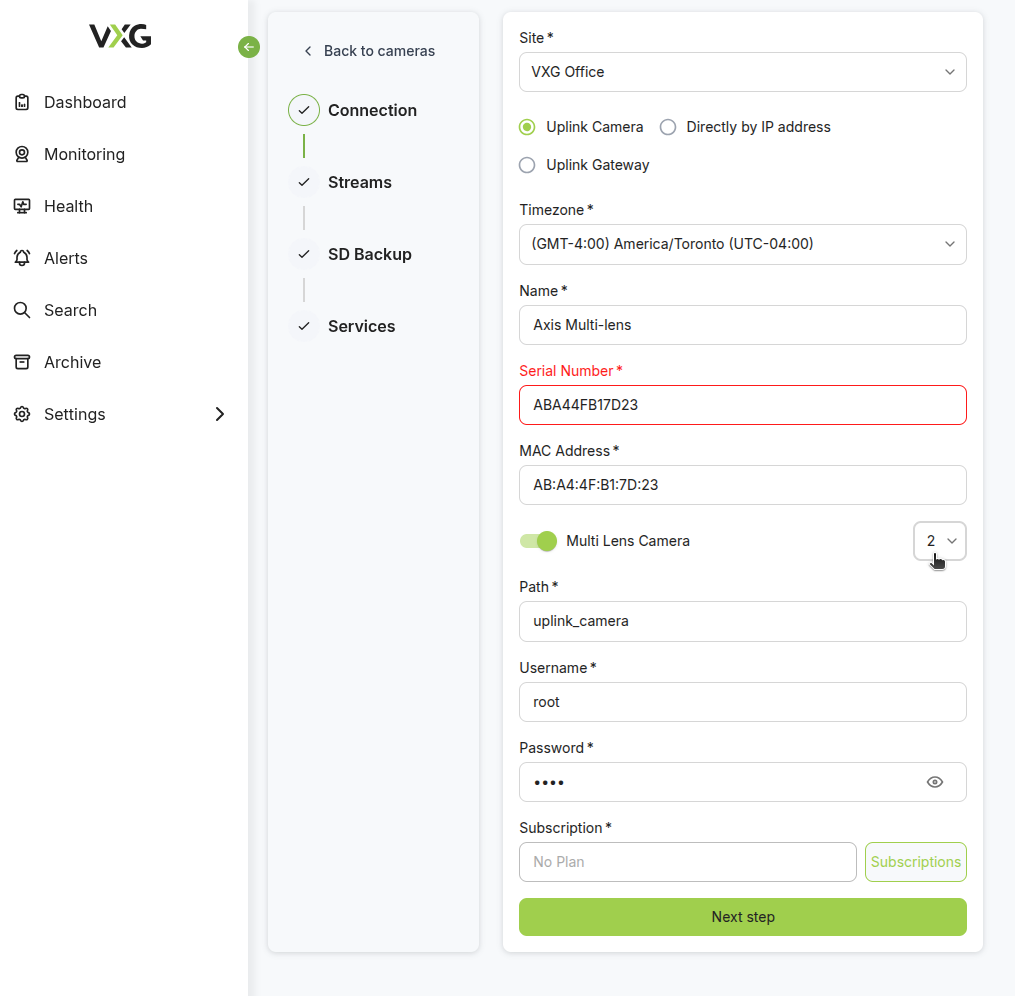The image size is (1015, 996).
Task: Go to the Streams step
Action: 359,182
